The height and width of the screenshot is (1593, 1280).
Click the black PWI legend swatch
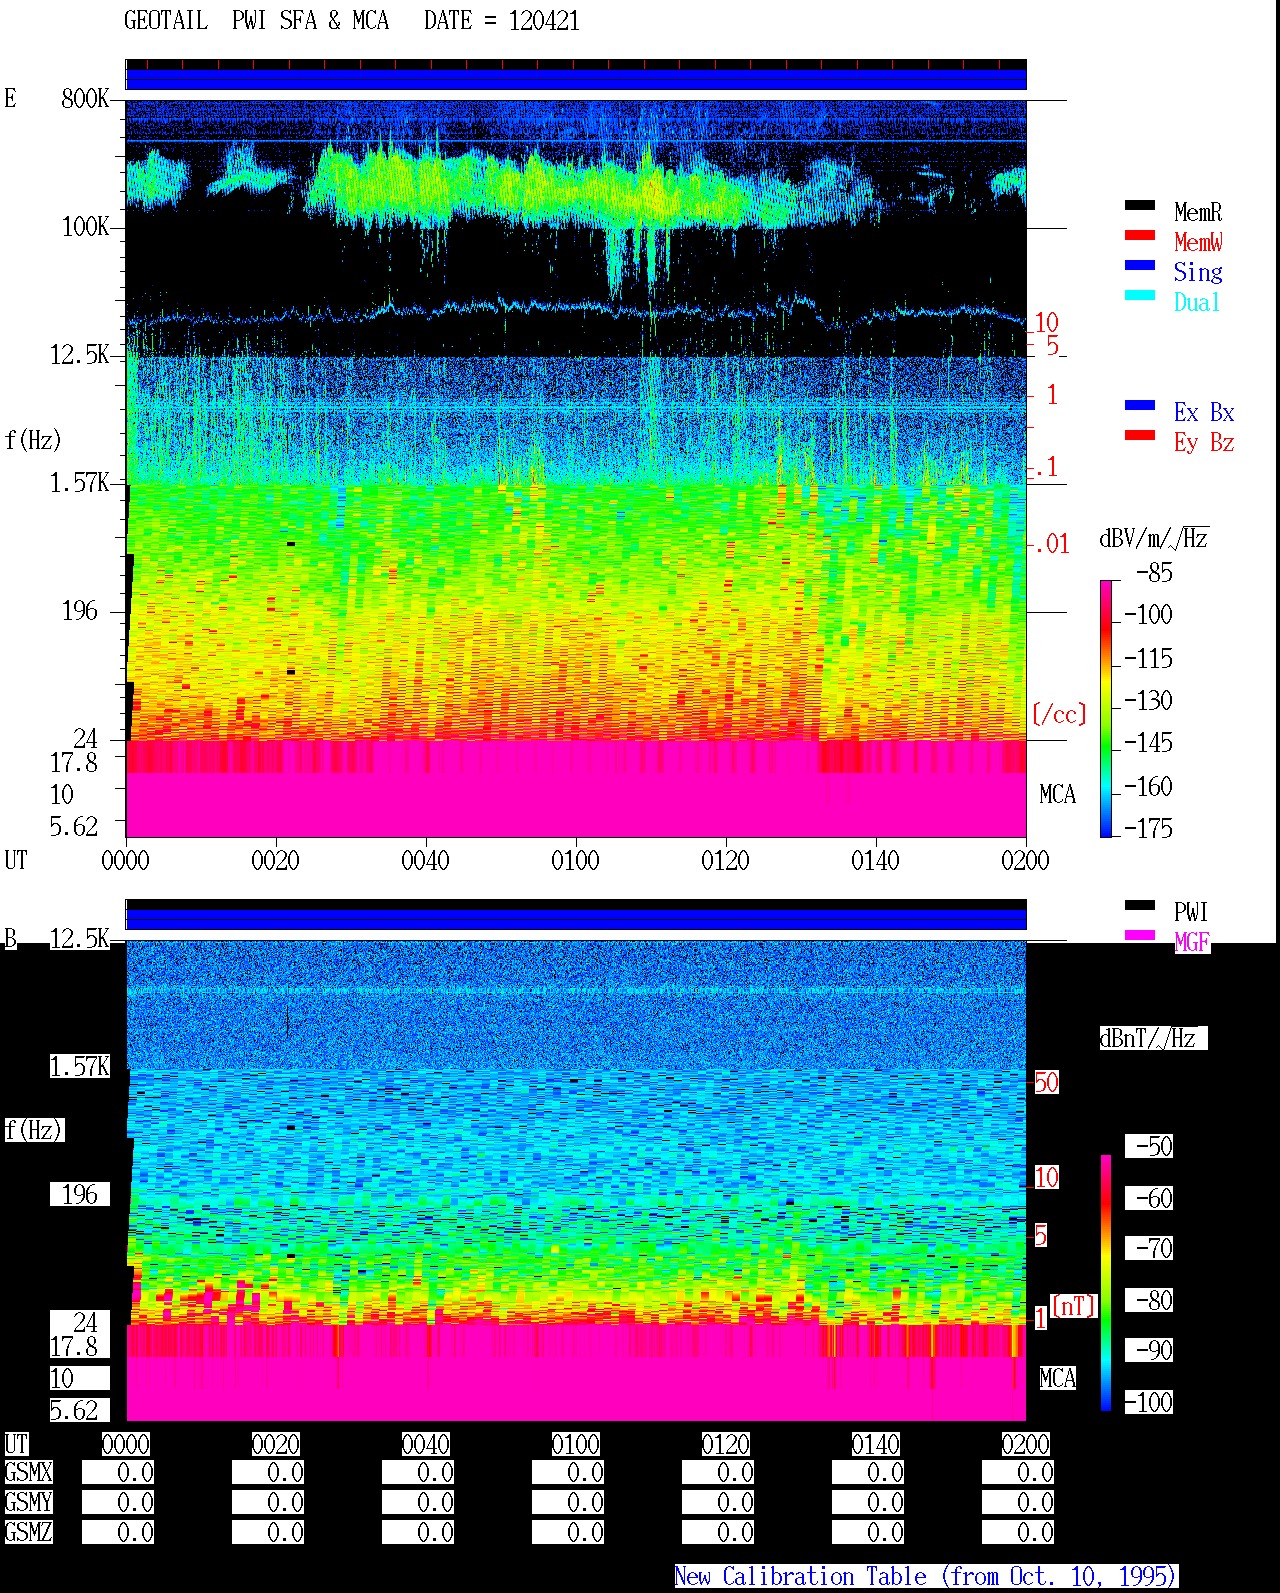click(x=1140, y=906)
